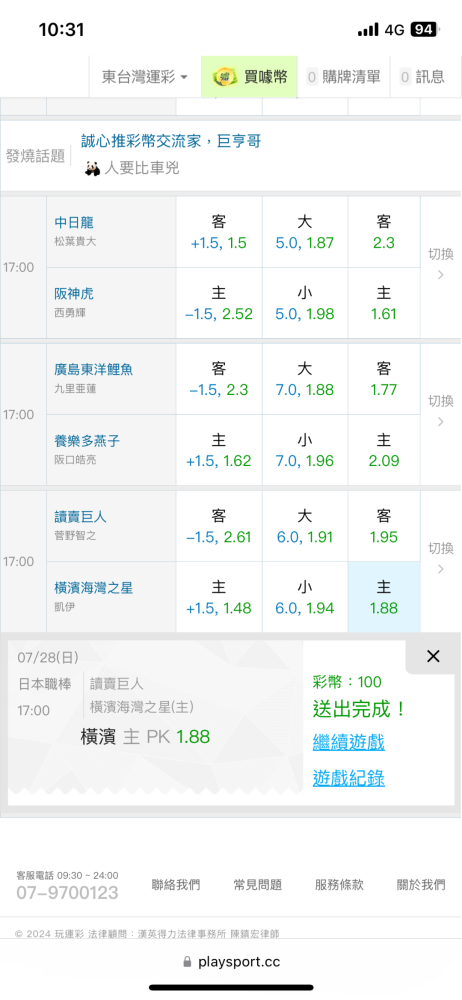The image size is (462, 1000).
Task: Open the 讀賣巨人 team link
Action: coord(80,516)
